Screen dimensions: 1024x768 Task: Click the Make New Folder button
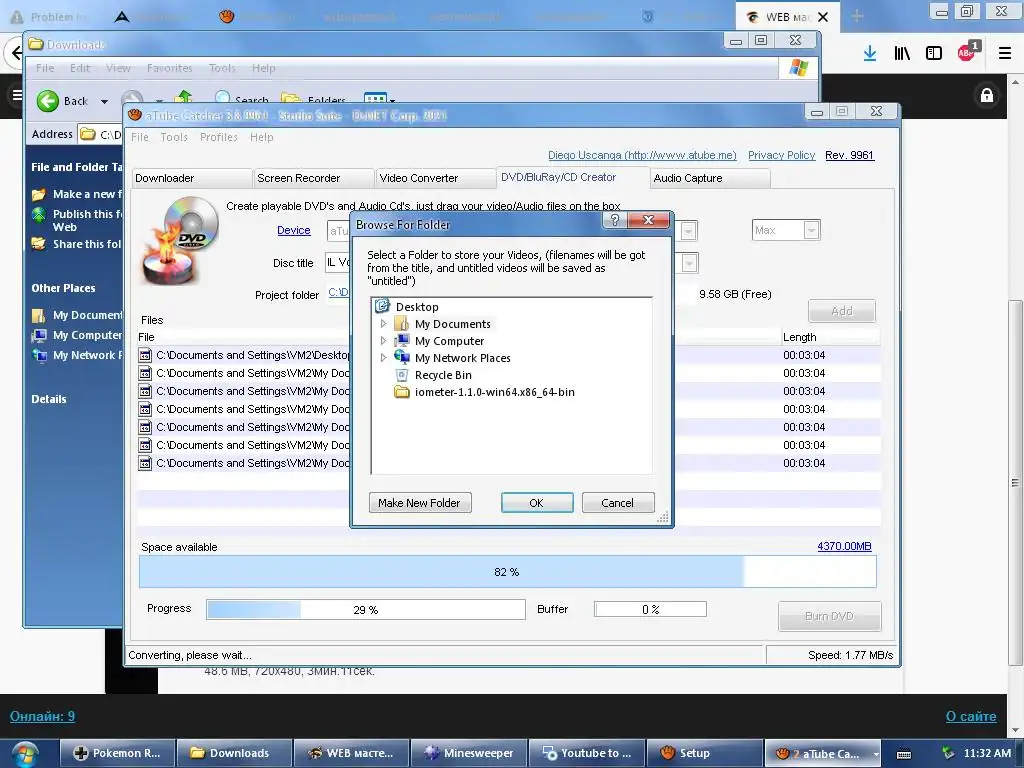[x=420, y=503]
